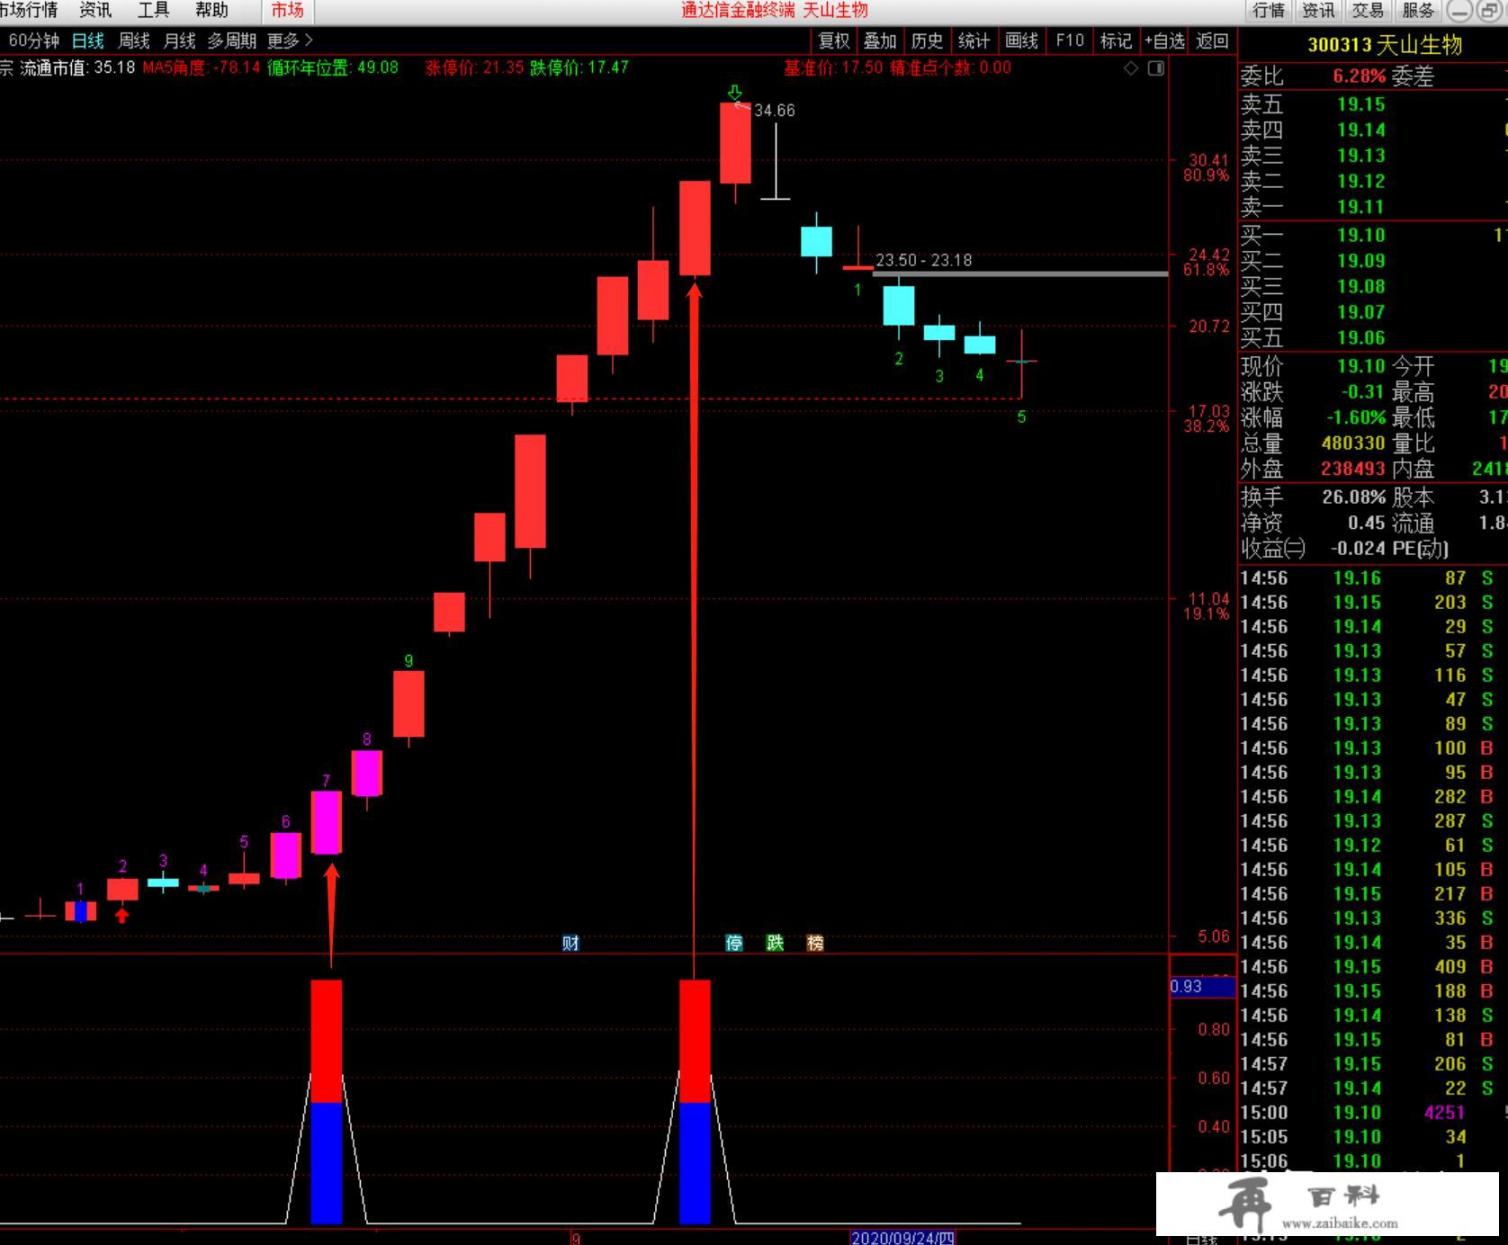Switch chart to 60分钟 period

pyautogui.click(x=33, y=41)
